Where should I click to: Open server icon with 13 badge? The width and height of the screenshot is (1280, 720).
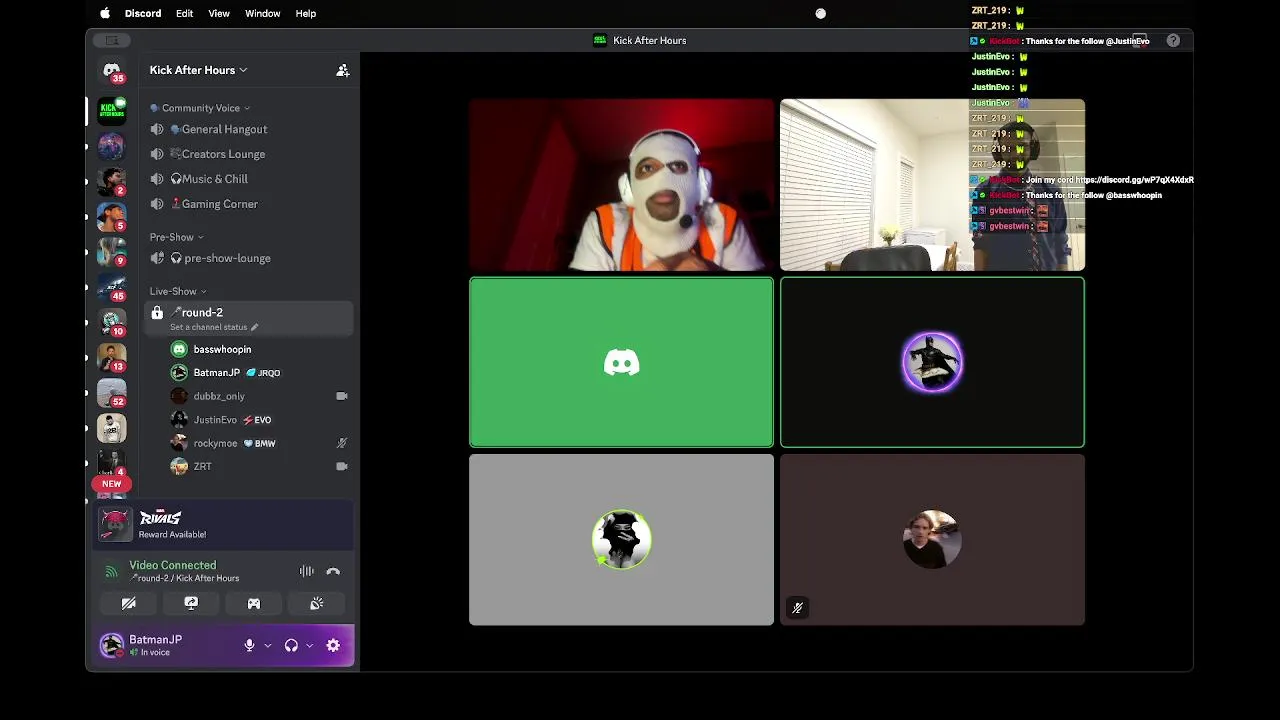coord(111,358)
